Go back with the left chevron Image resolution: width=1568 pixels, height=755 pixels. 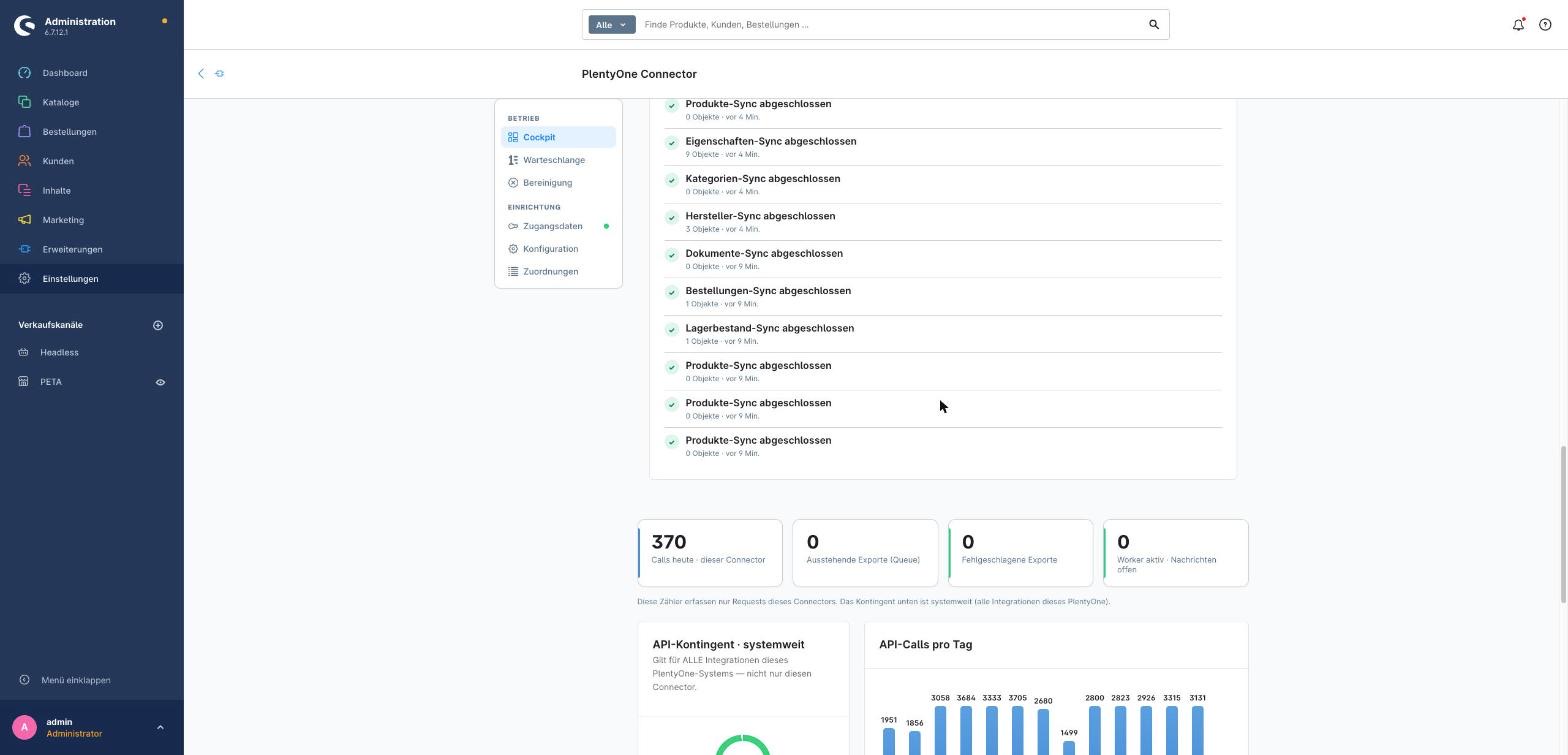pos(201,74)
